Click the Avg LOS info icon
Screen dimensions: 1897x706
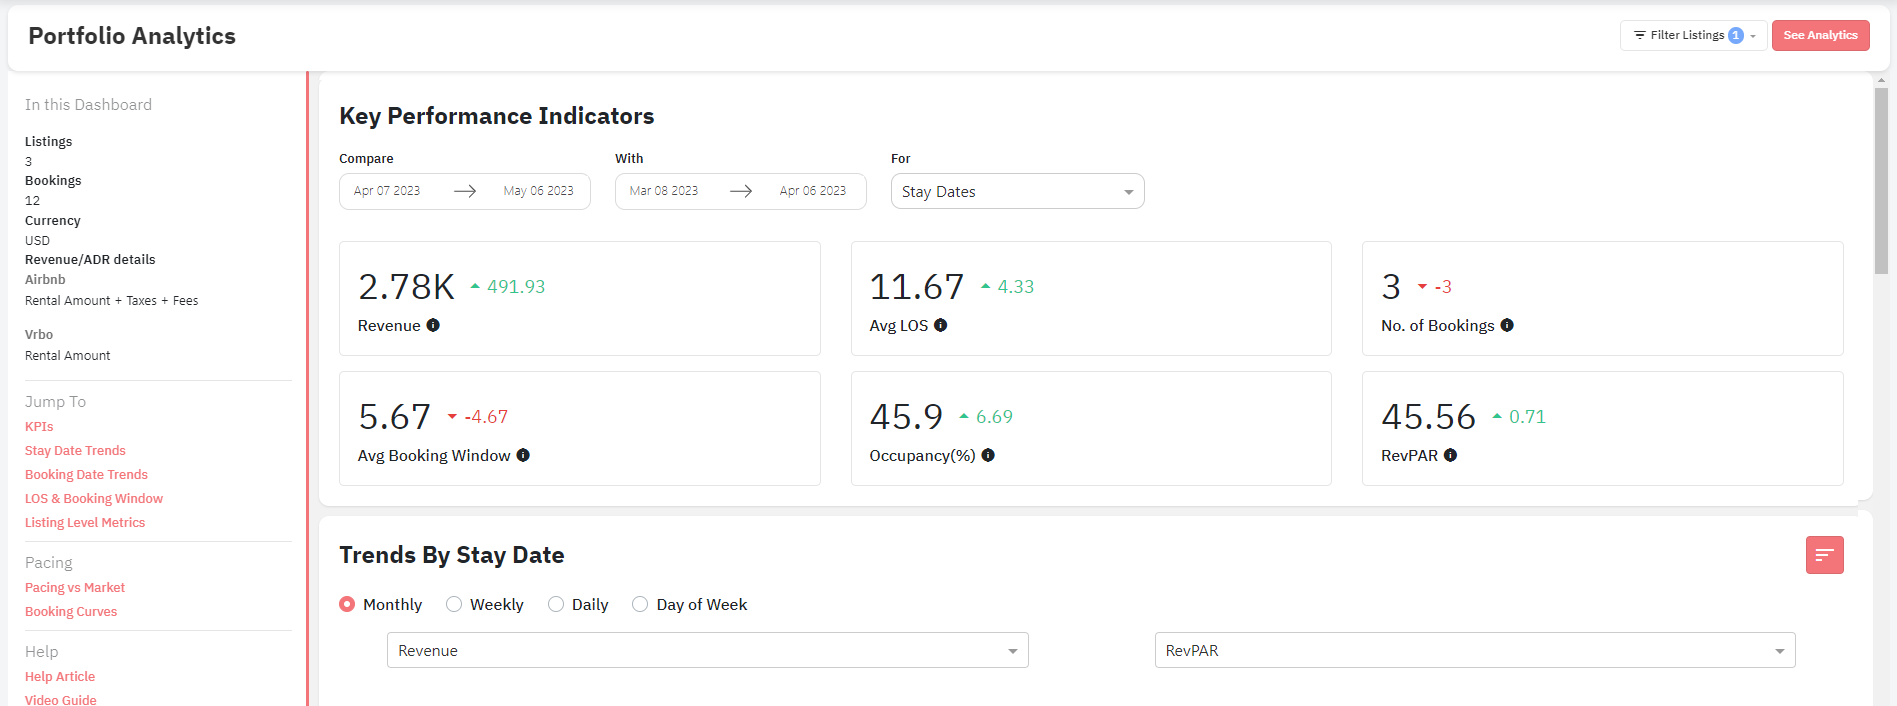[x=940, y=325]
